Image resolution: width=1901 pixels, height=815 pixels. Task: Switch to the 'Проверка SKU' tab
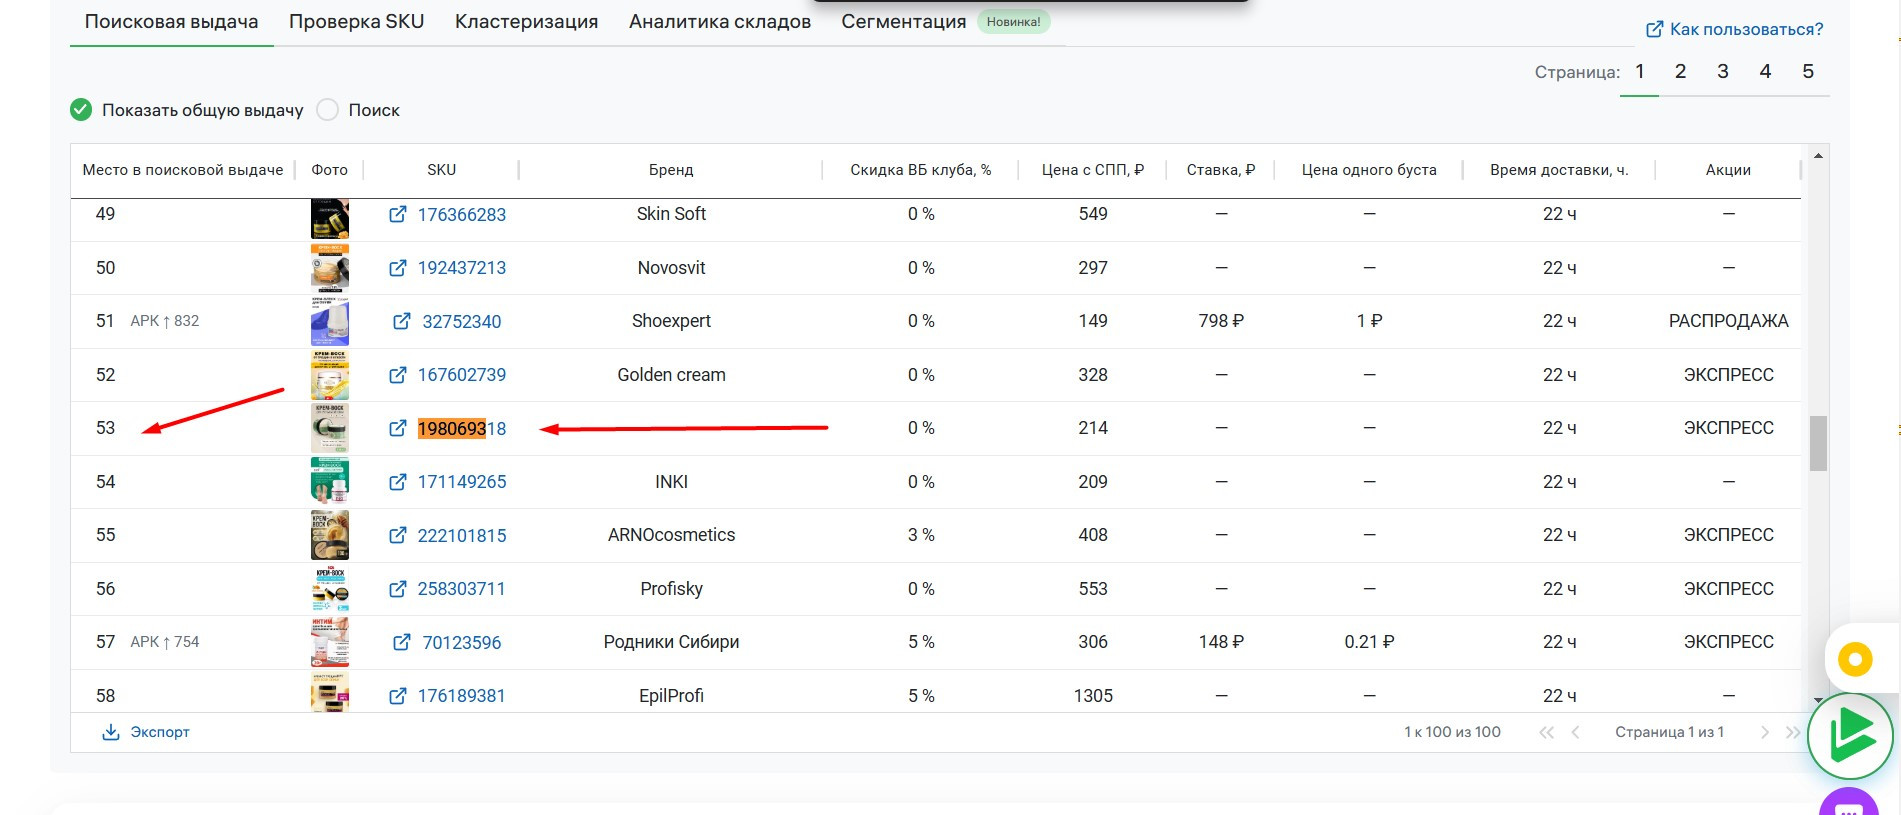coord(356,22)
